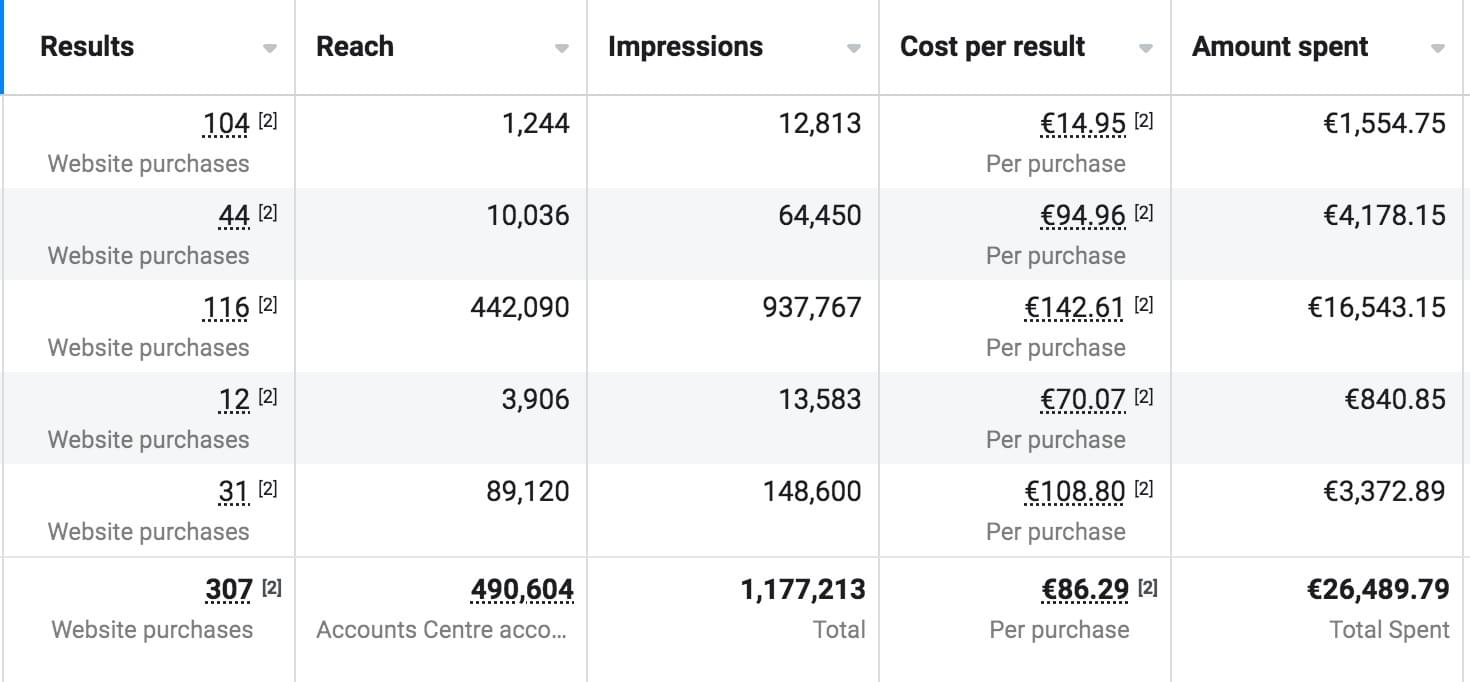This screenshot has height=682, width=1470.
Task: Click the €14.95 cost per purchase
Action: click(x=1083, y=124)
